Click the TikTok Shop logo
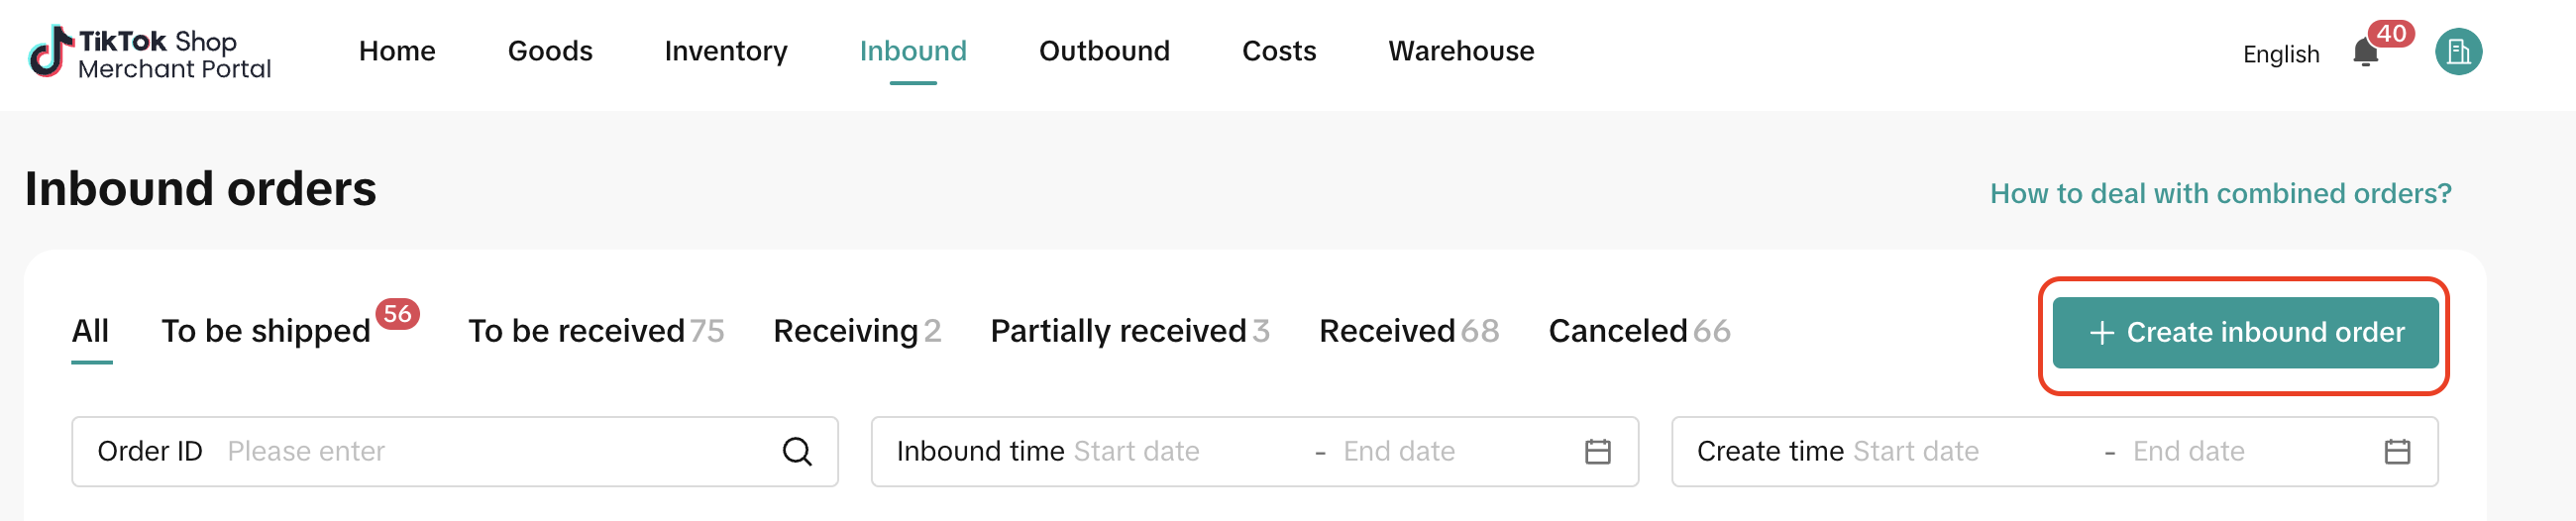Image resolution: width=2576 pixels, height=521 pixels. click(x=150, y=53)
